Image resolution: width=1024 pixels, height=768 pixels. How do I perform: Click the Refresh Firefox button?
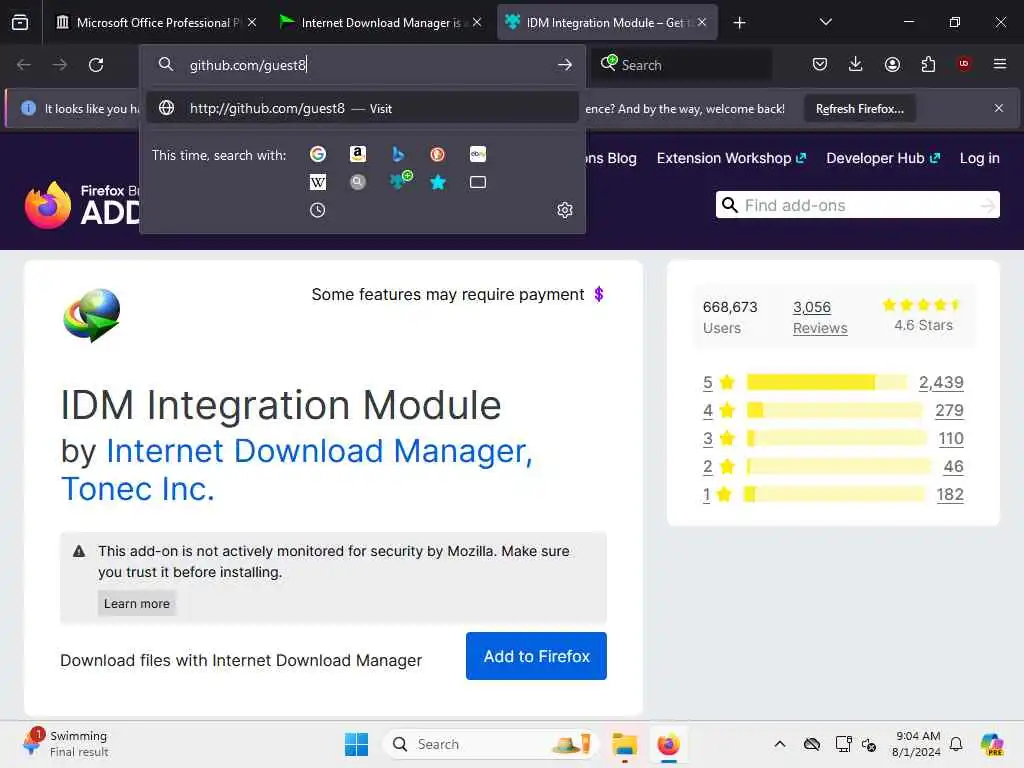(859, 109)
